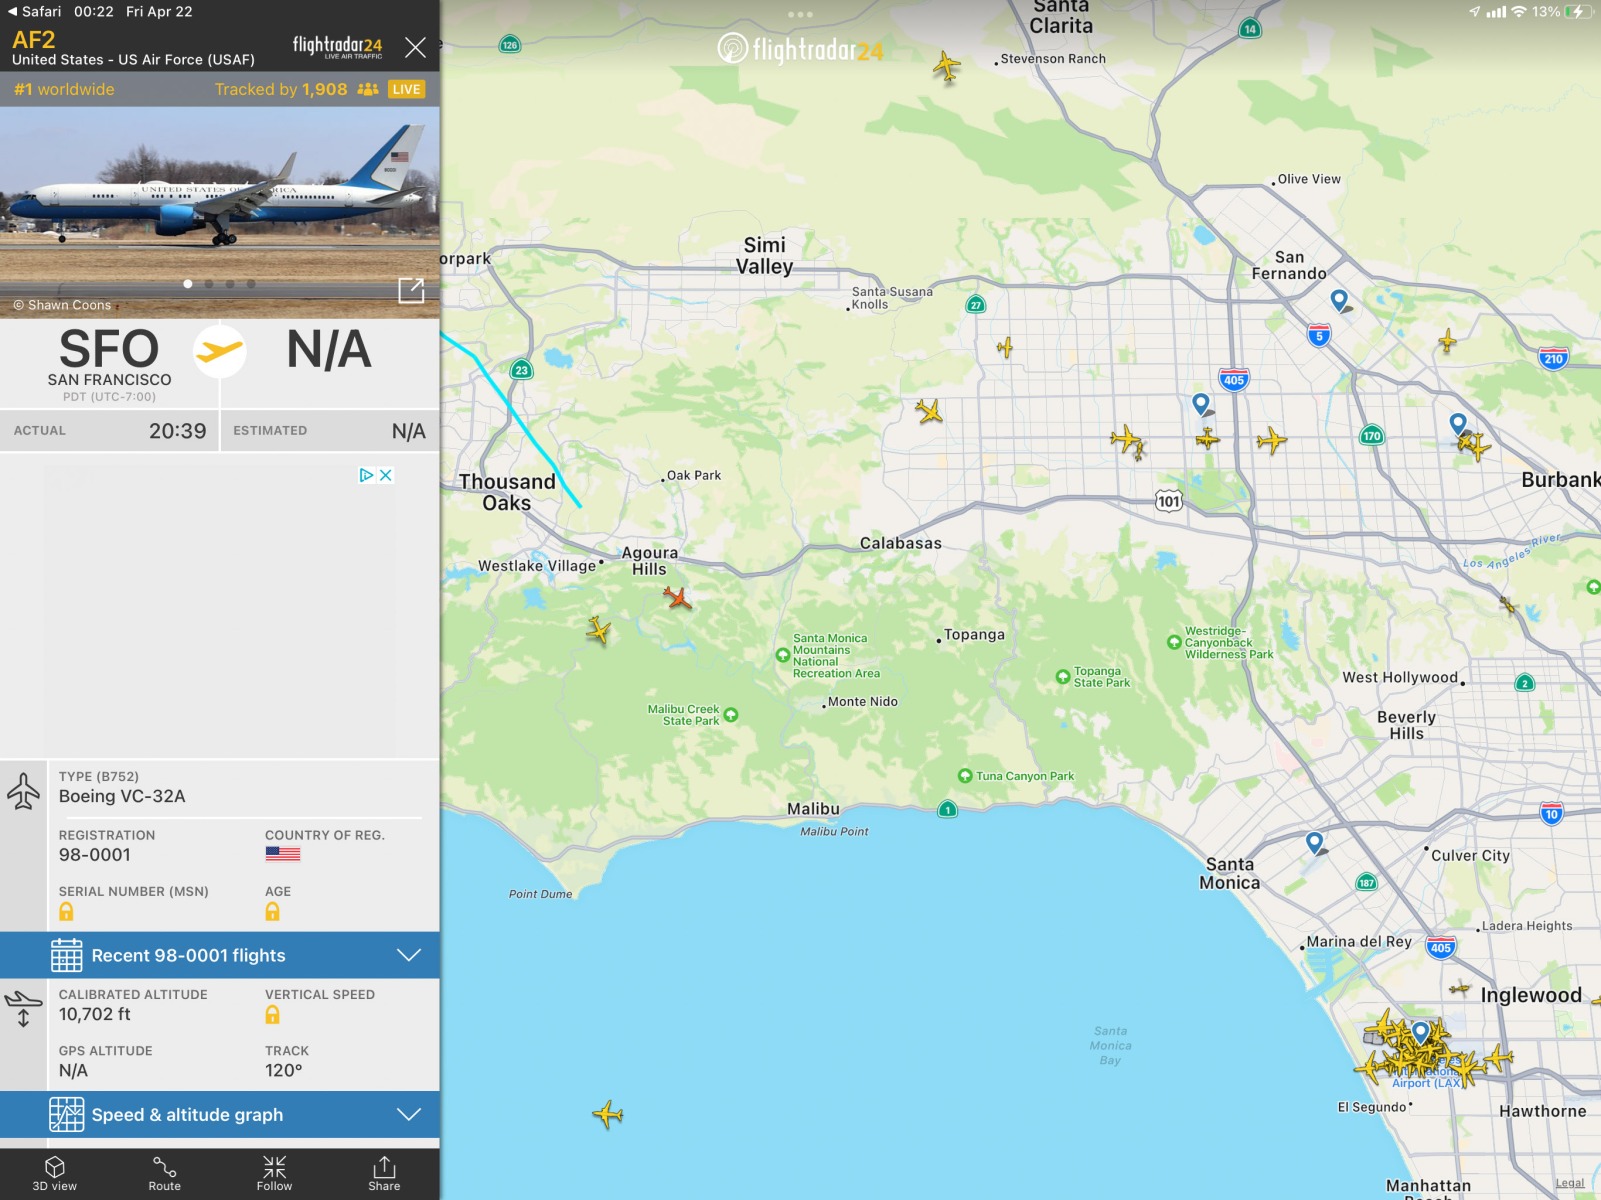Tap the first photo page dot
The height and width of the screenshot is (1200, 1601).
(x=187, y=284)
